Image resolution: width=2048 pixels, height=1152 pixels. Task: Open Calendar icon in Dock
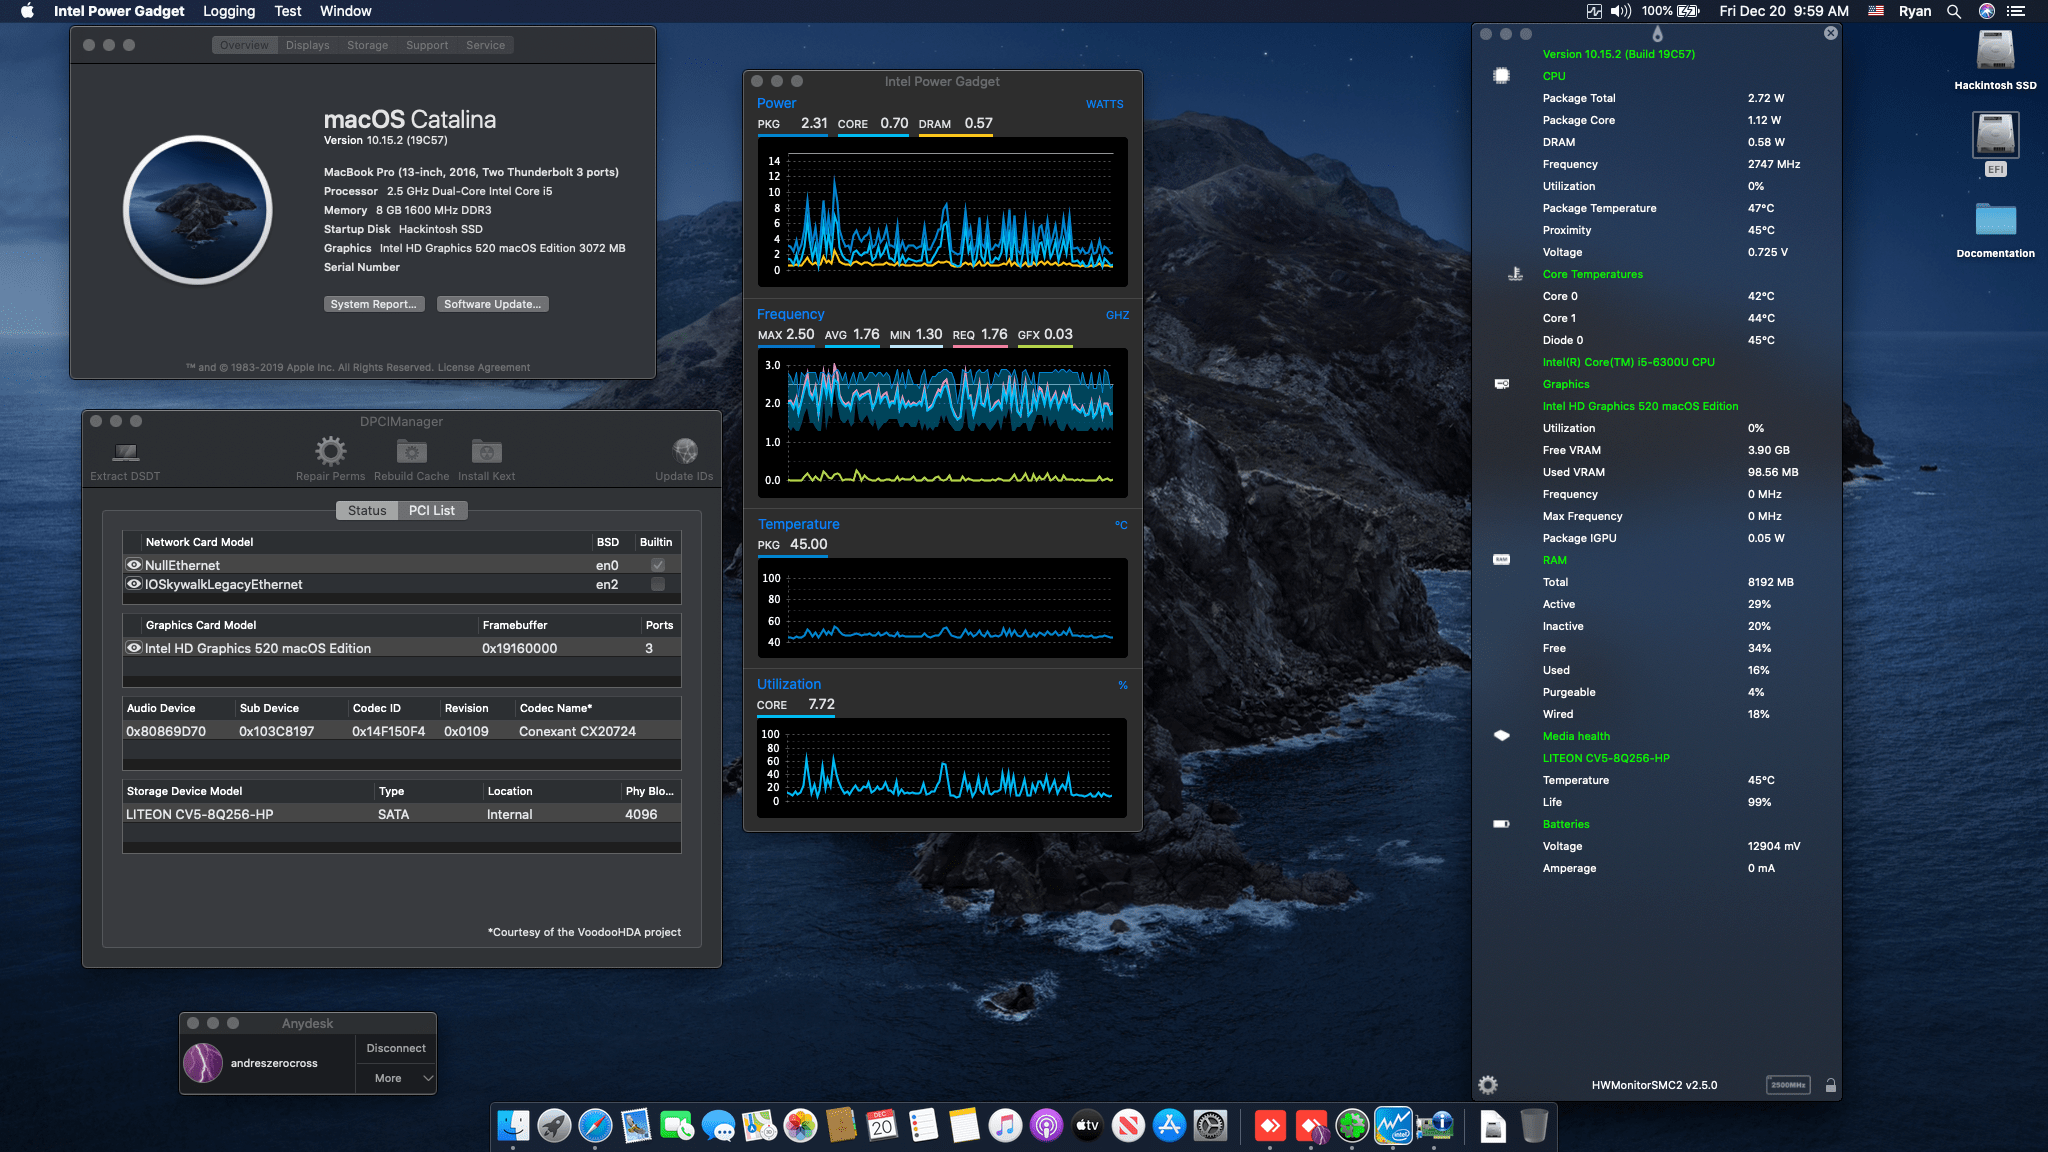point(882,1126)
